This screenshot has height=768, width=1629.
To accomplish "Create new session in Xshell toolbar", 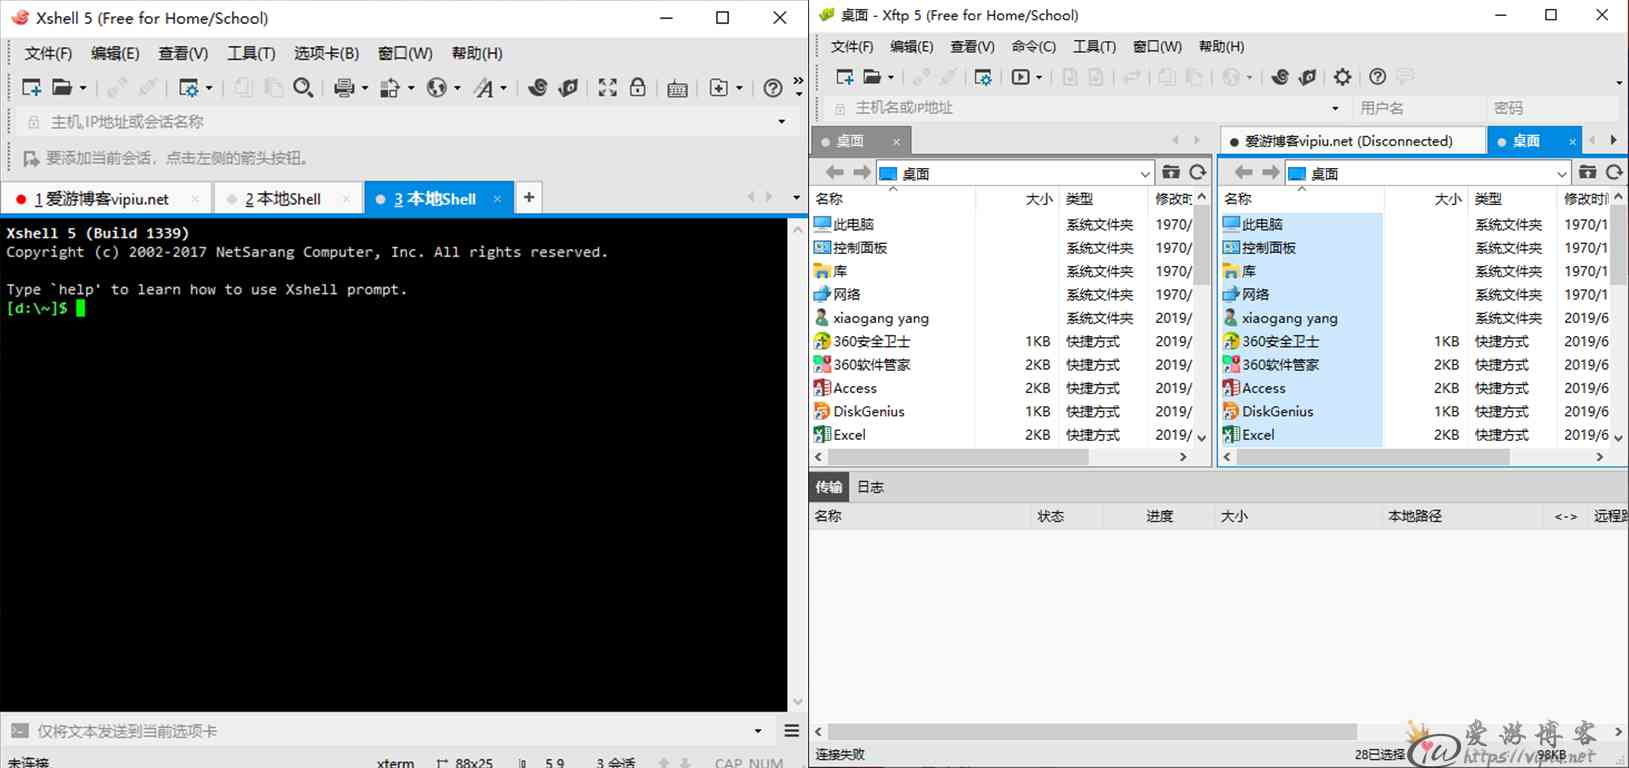I will coord(31,88).
